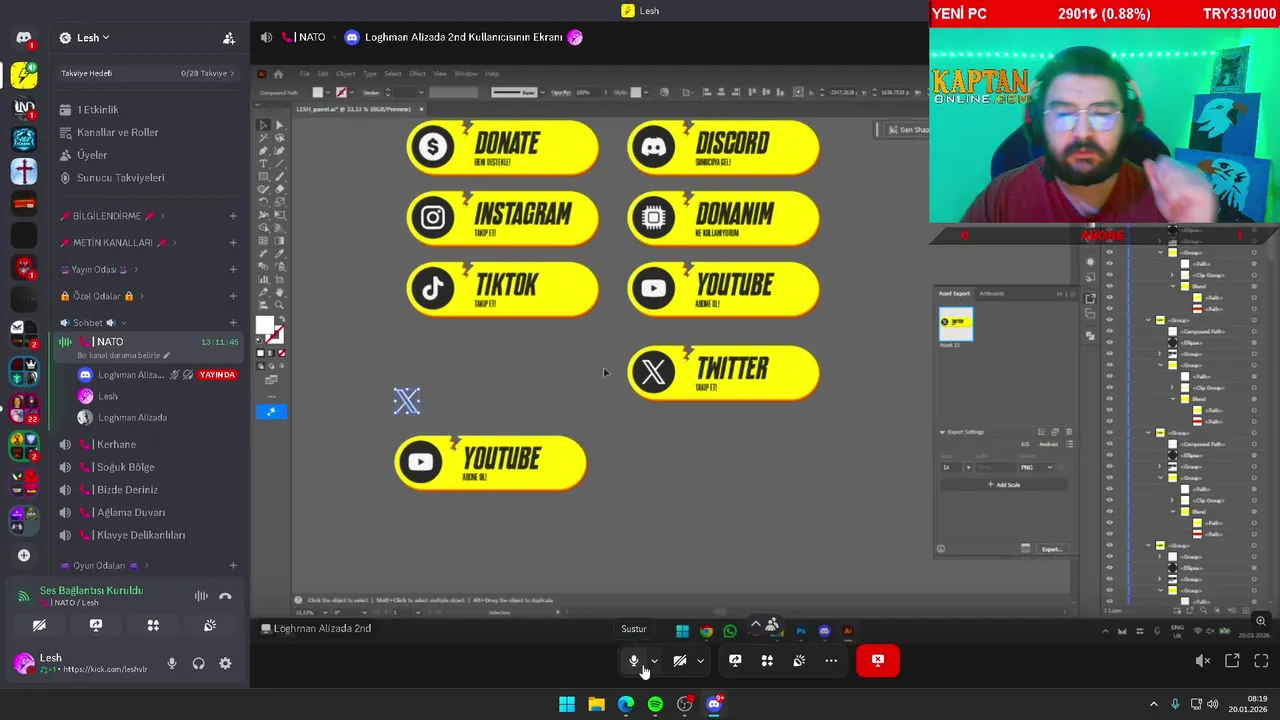The image size is (1280, 720).
Task: Open more options ellipsis in stream controls
Action: 831,660
